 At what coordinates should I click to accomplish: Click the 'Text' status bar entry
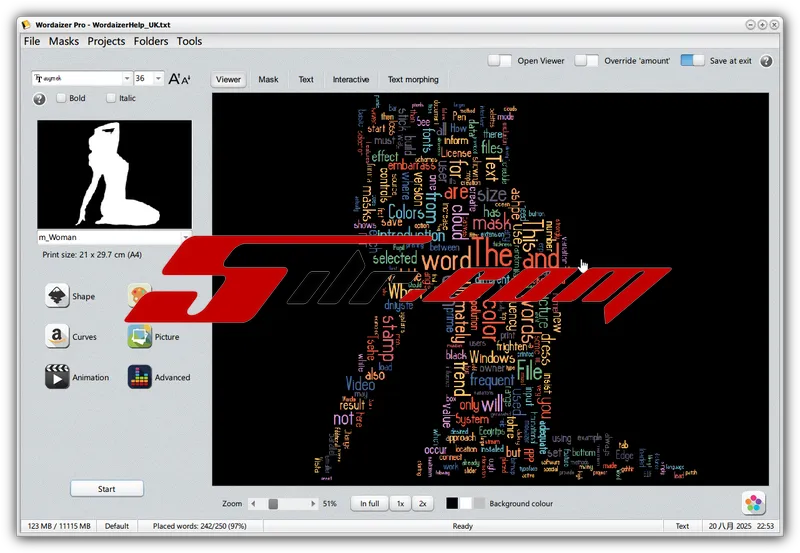pyautogui.click(x=682, y=526)
